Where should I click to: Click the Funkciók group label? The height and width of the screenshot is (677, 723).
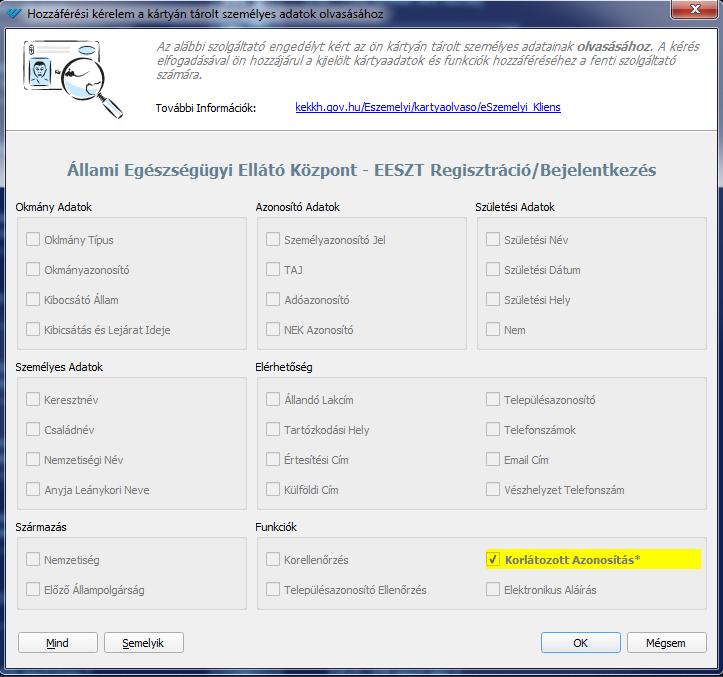pyautogui.click(x=276, y=527)
